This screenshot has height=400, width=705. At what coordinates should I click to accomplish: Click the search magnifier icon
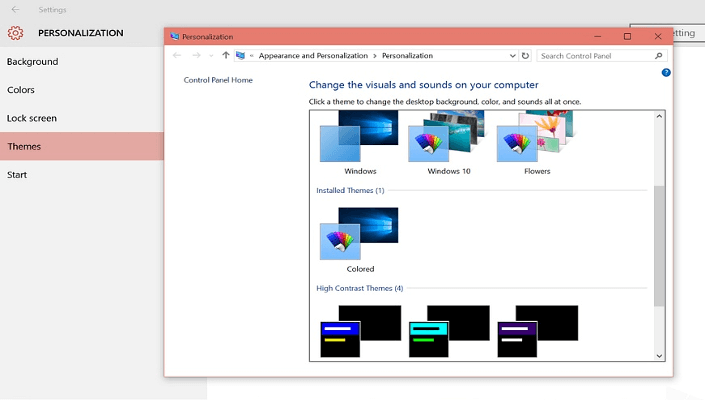pos(659,56)
